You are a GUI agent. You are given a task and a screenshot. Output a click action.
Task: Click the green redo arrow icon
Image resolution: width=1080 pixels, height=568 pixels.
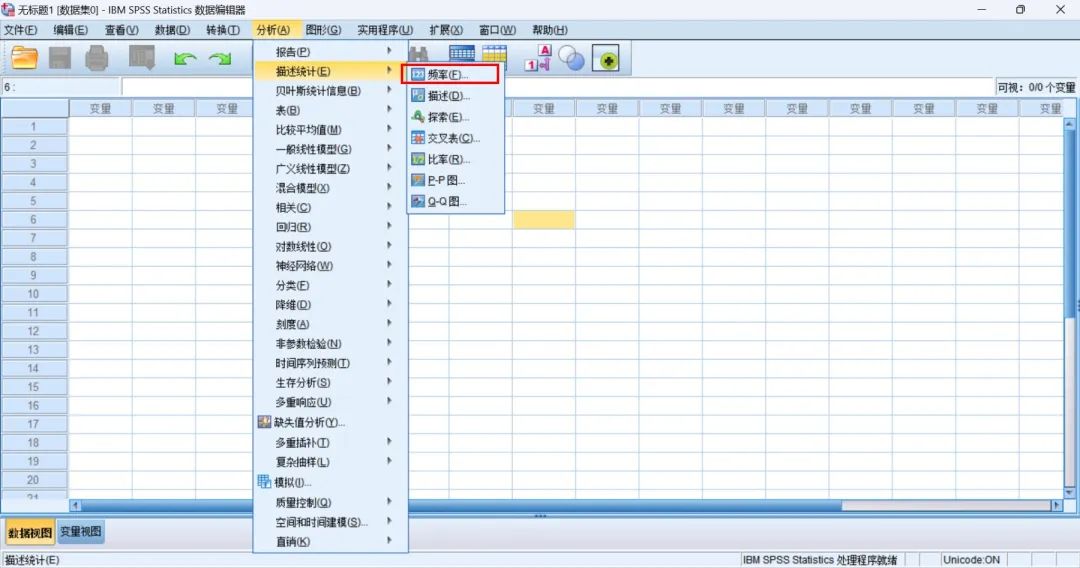(x=220, y=59)
